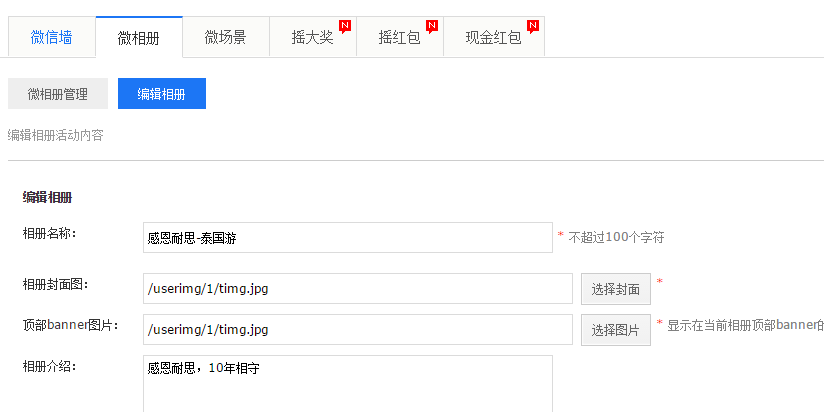Open 微相册管理 album management

[57, 94]
